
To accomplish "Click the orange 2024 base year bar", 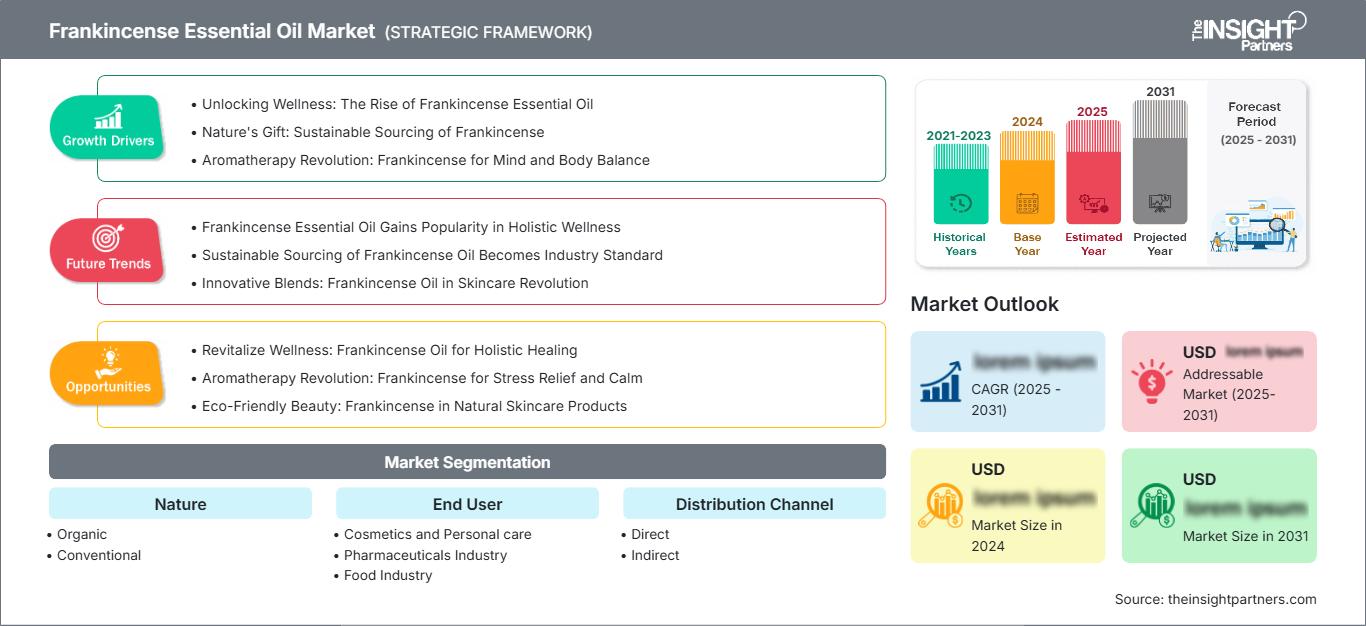I will click(1027, 177).
